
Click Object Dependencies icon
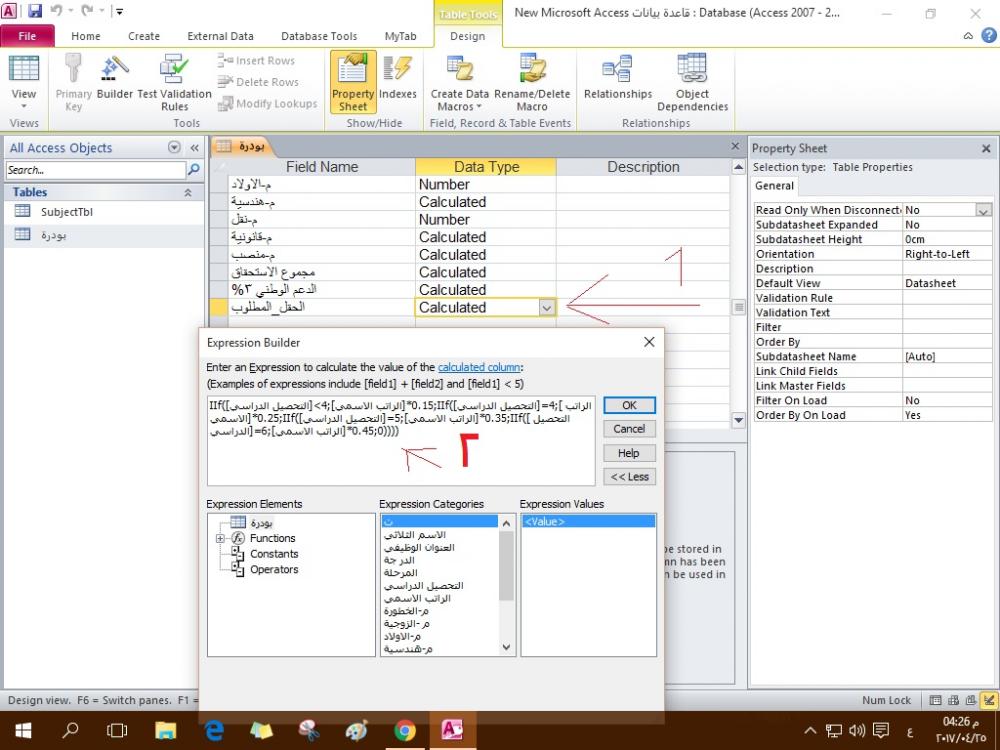tap(692, 81)
